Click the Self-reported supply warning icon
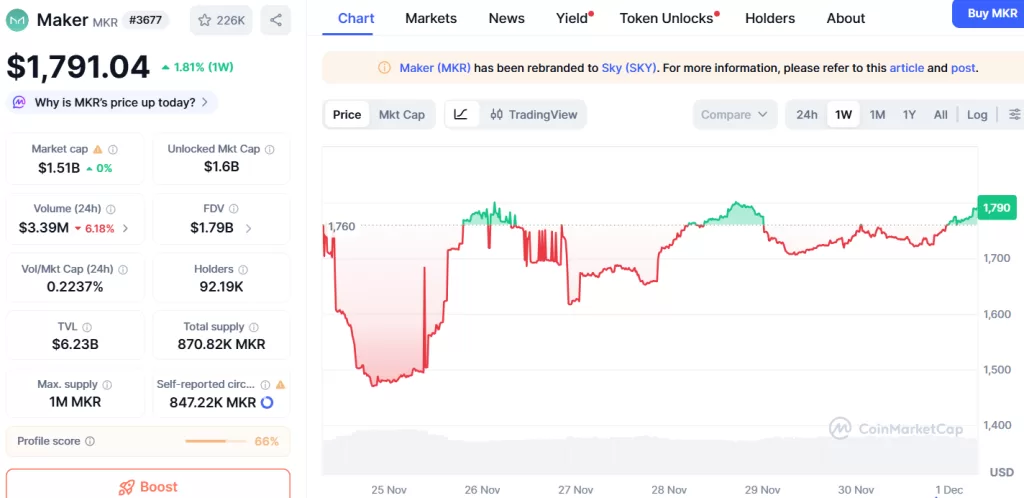This screenshot has width=1024, height=498. click(x=280, y=384)
